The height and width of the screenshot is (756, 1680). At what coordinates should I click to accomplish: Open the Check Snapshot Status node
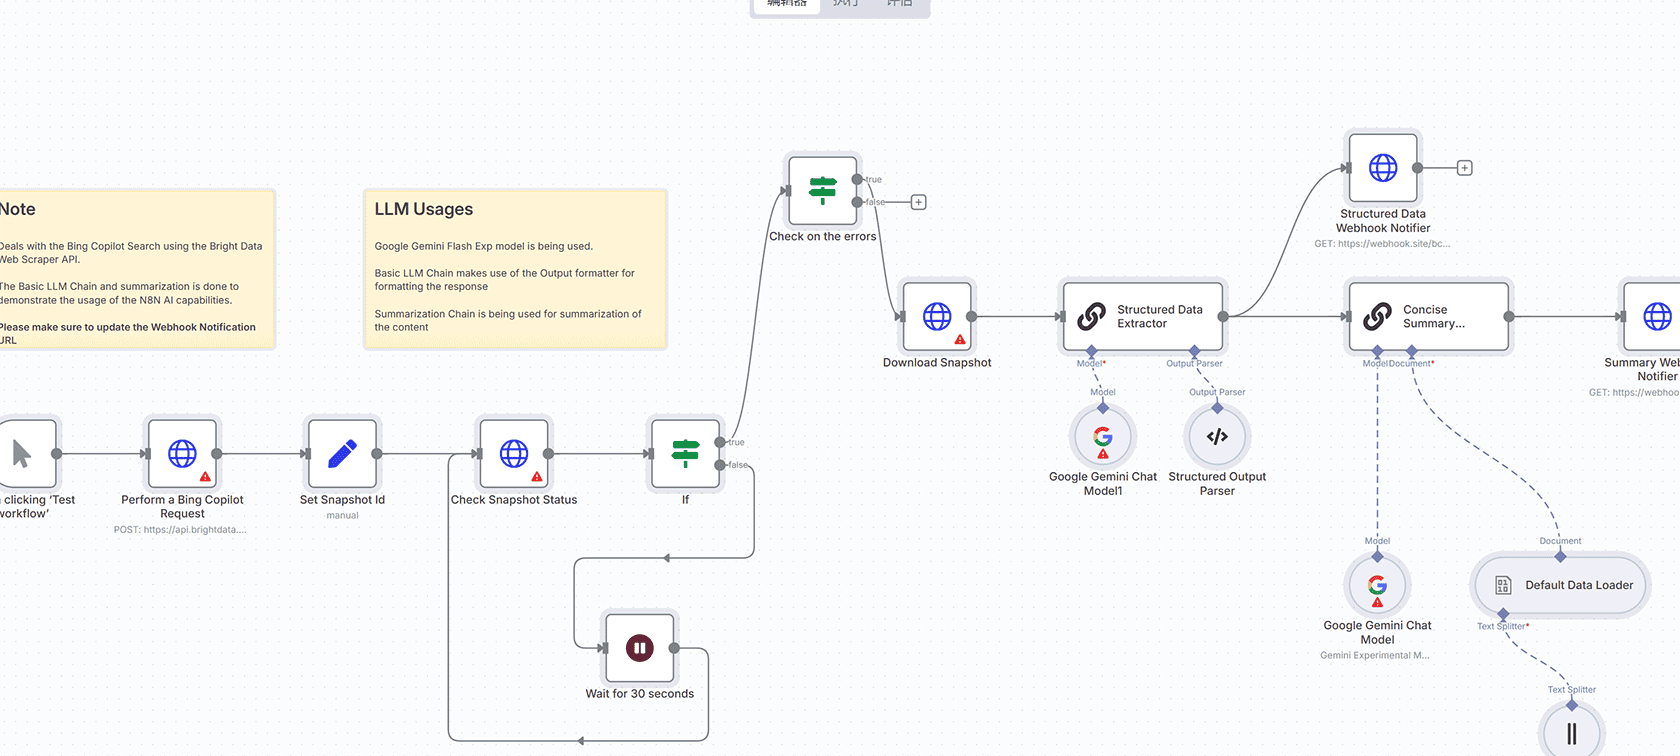point(514,454)
